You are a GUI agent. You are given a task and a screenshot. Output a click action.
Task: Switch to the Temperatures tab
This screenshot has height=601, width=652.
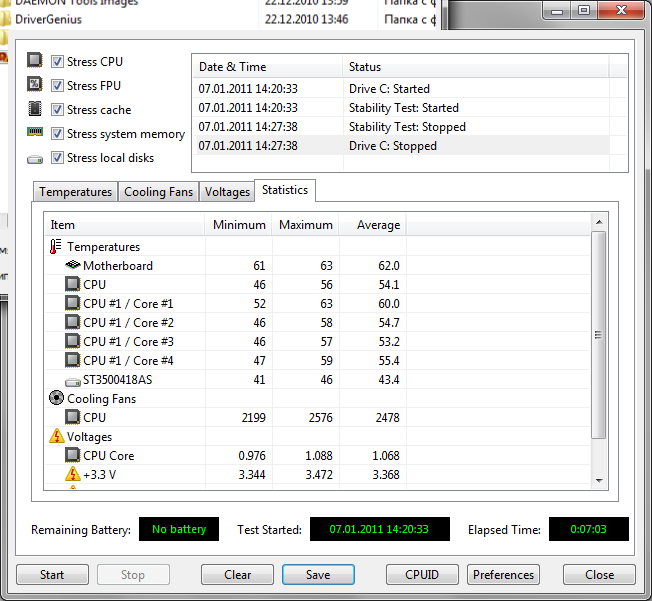coord(76,192)
